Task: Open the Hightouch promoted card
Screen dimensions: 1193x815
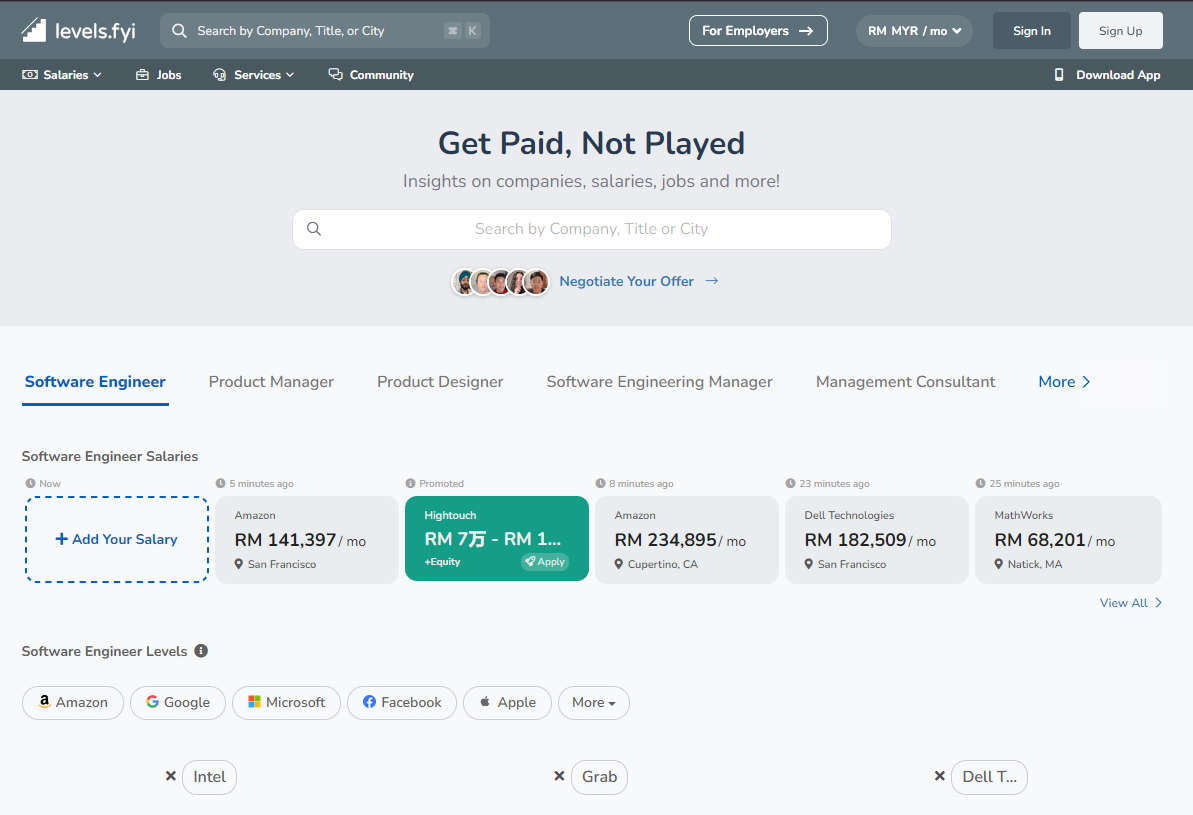Action: point(497,538)
